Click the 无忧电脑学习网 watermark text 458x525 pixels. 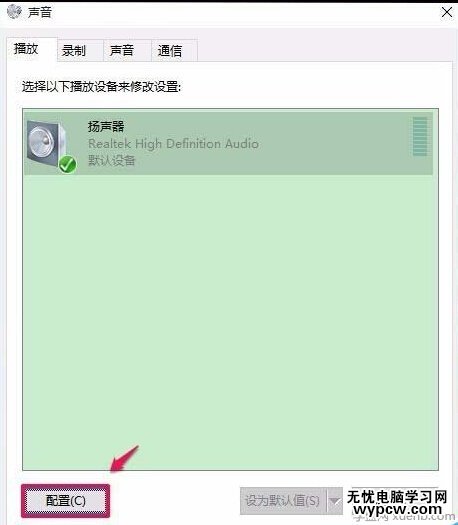coord(397,497)
